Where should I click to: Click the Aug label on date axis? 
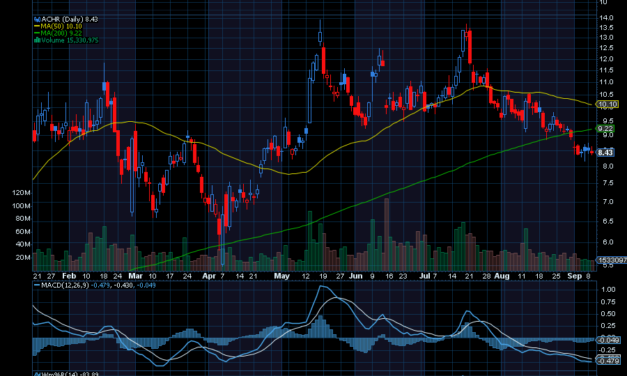tap(502, 276)
